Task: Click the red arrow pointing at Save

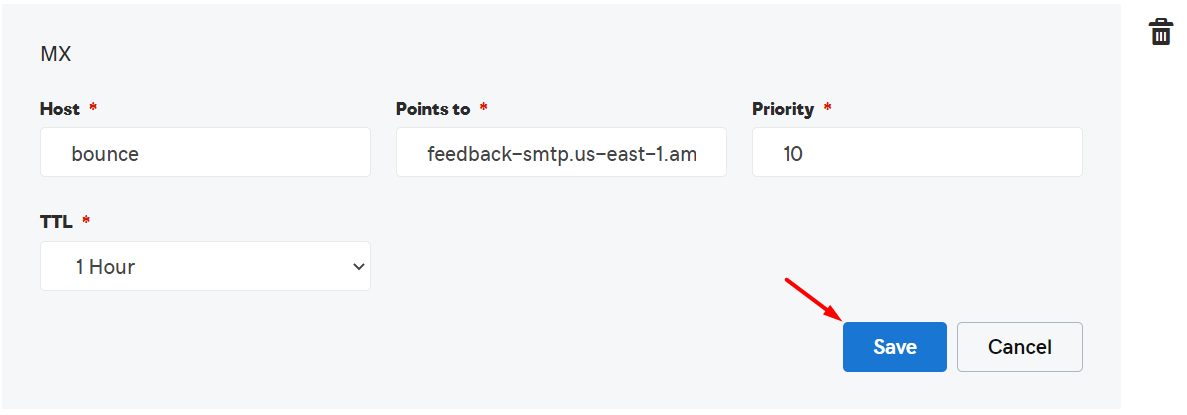Action: tap(812, 296)
